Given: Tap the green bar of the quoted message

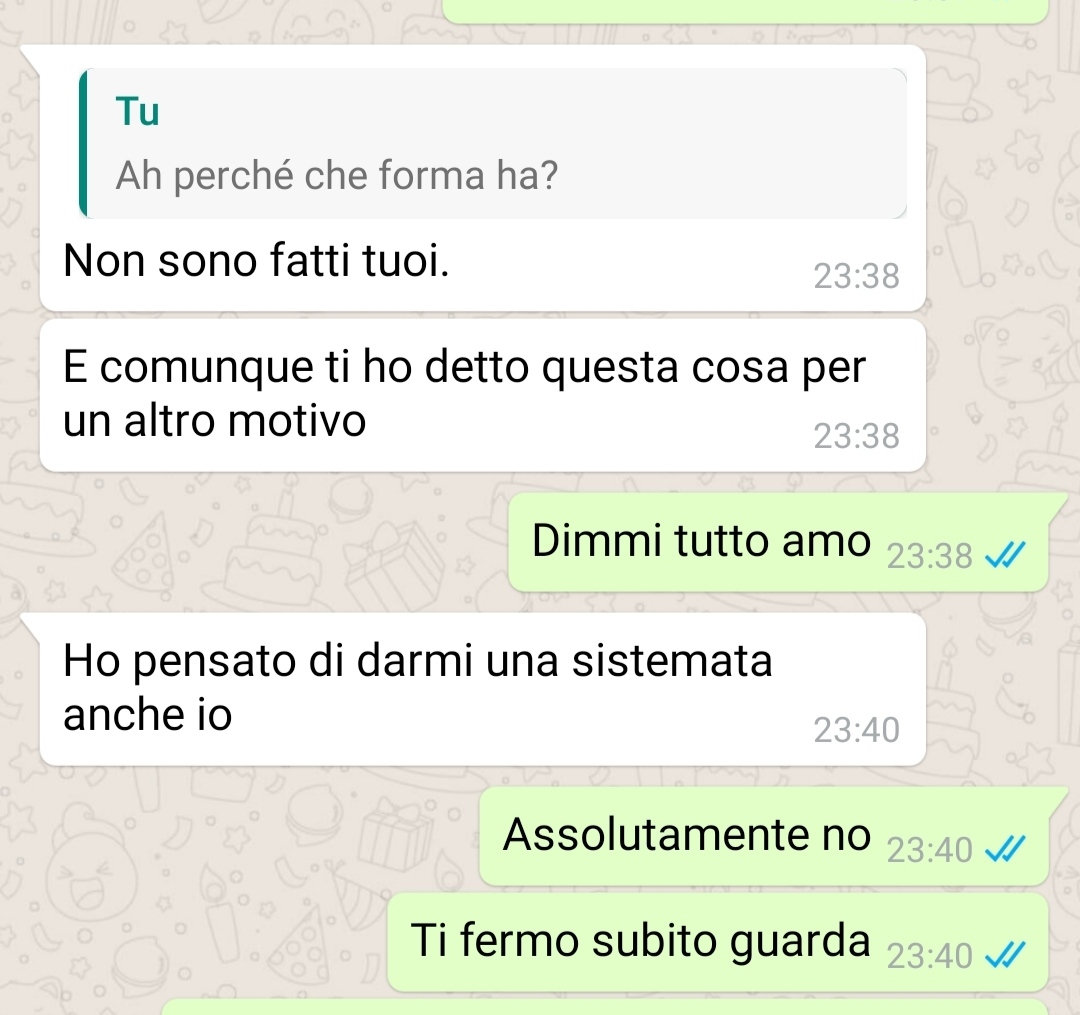Looking at the screenshot, I should click(83, 143).
